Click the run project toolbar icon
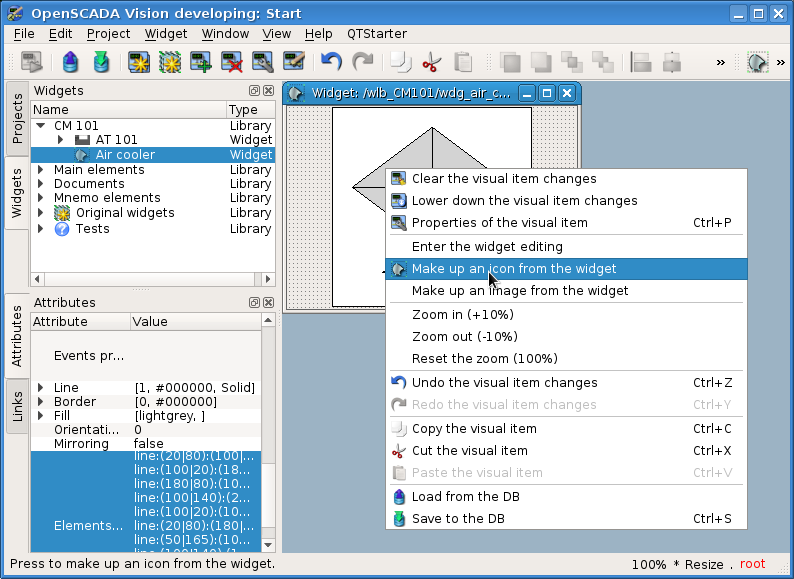The height and width of the screenshot is (579, 794). (32, 62)
